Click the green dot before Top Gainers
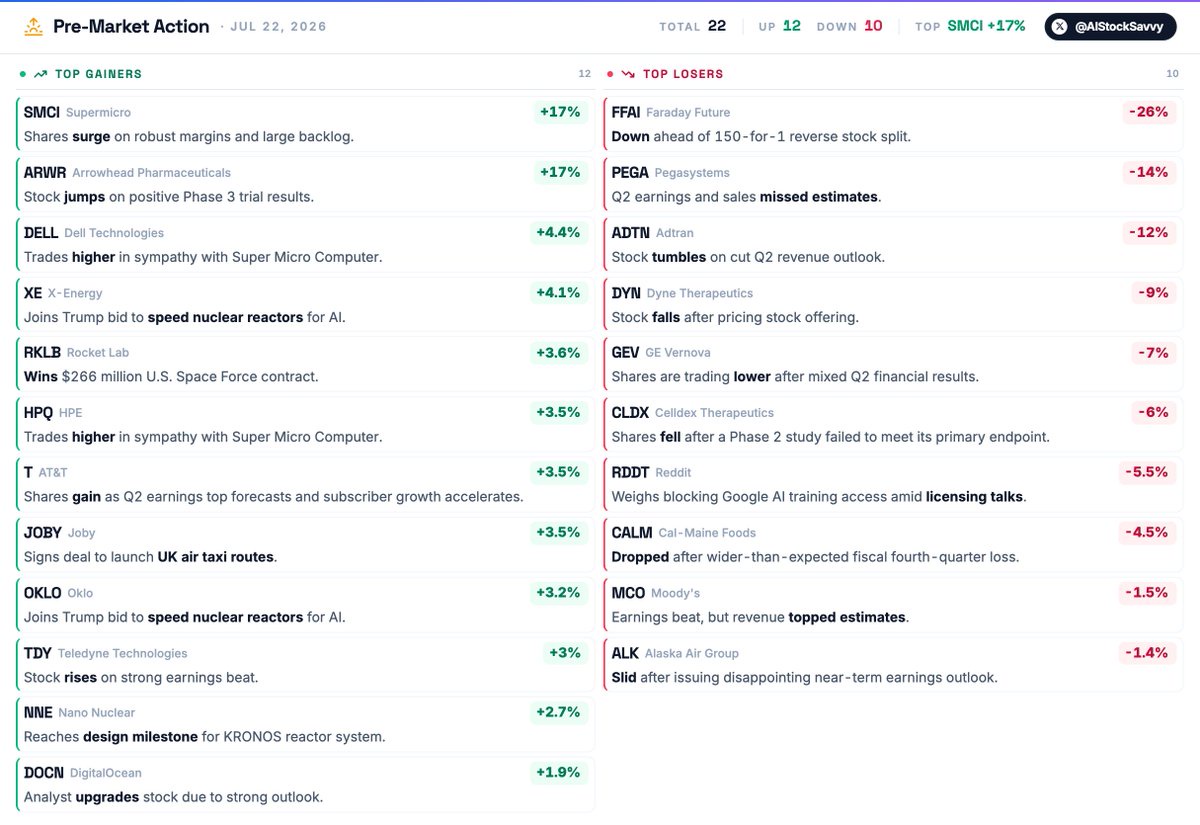Image resolution: width=1200 pixels, height=825 pixels. coord(23,74)
